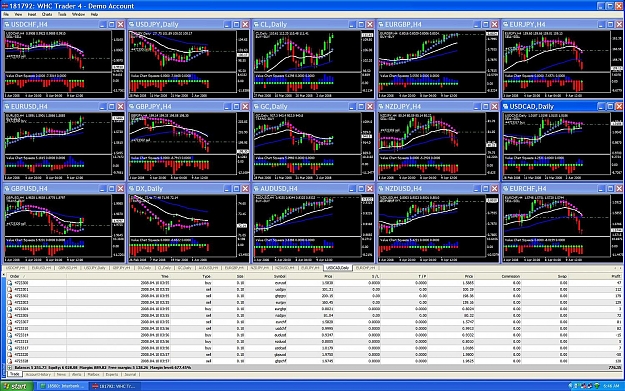Screen dimensions: 625x391
Task: Click the chart icon in EURUSD,H4 window title
Action: (7, 107)
